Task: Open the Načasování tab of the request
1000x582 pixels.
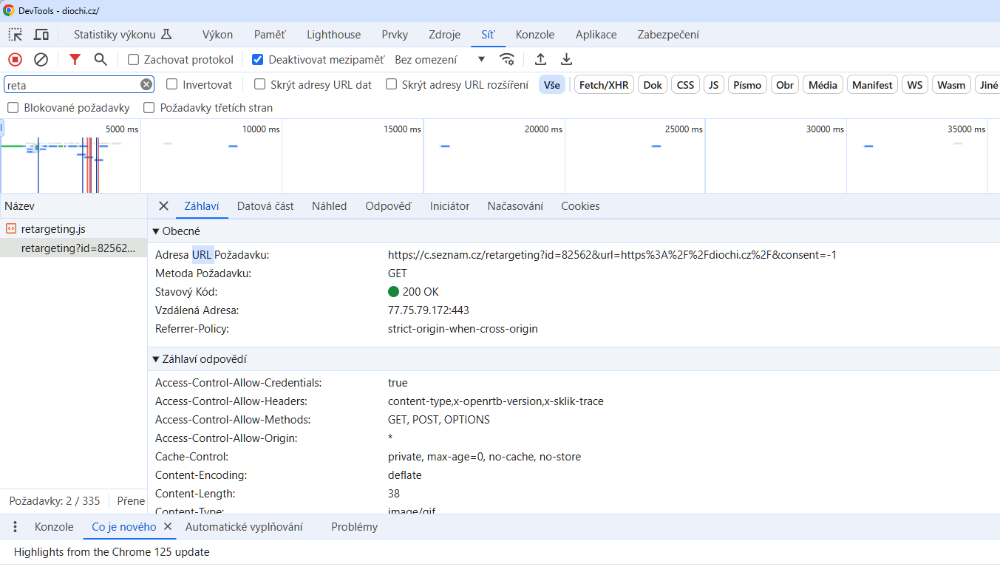Action: point(515,206)
